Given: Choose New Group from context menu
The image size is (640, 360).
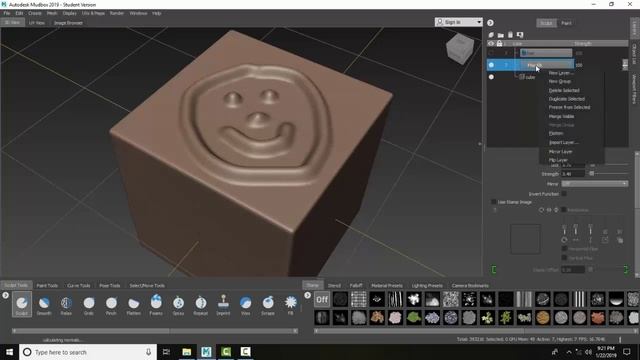Looking at the screenshot, I should pyautogui.click(x=560, y=82).
